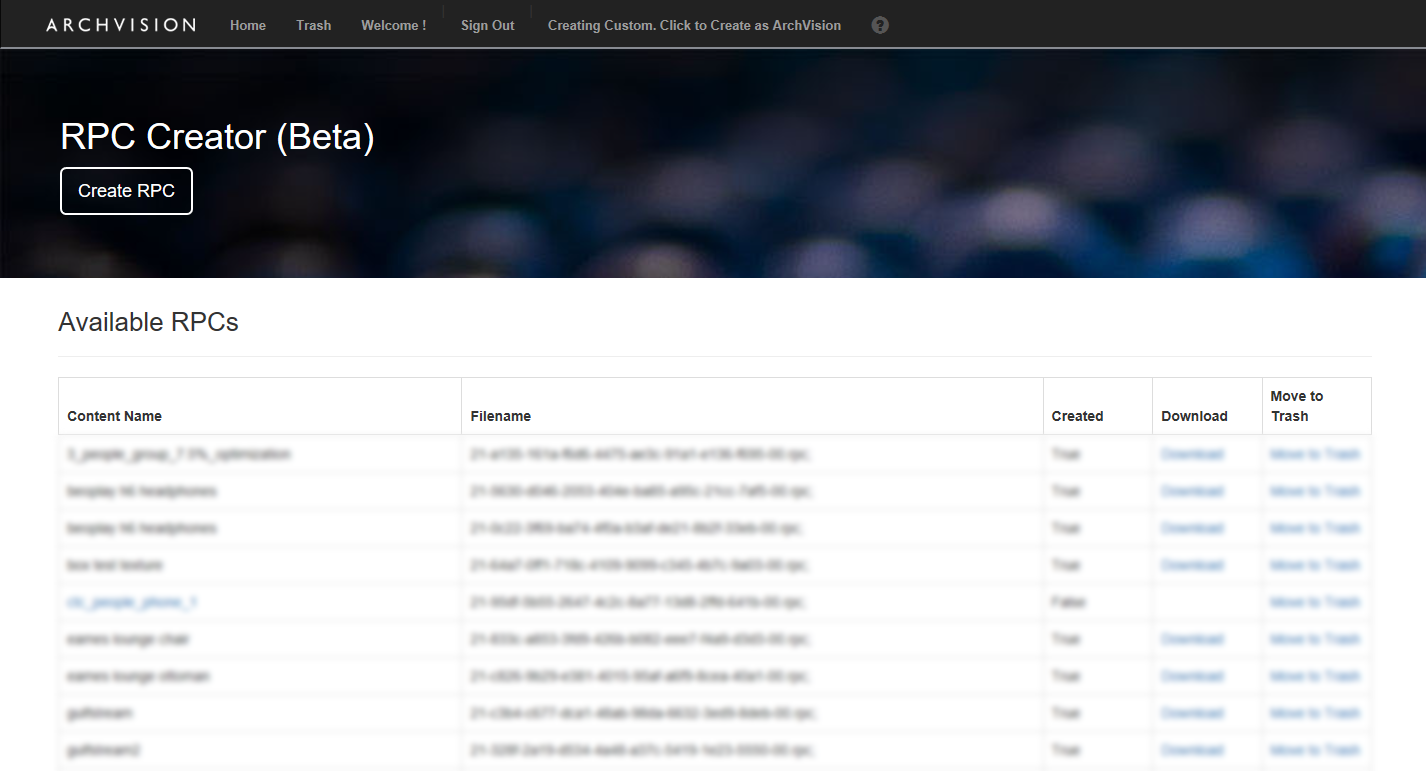Download the eames lounge ottoman RPC

[x=1192, y=676]
